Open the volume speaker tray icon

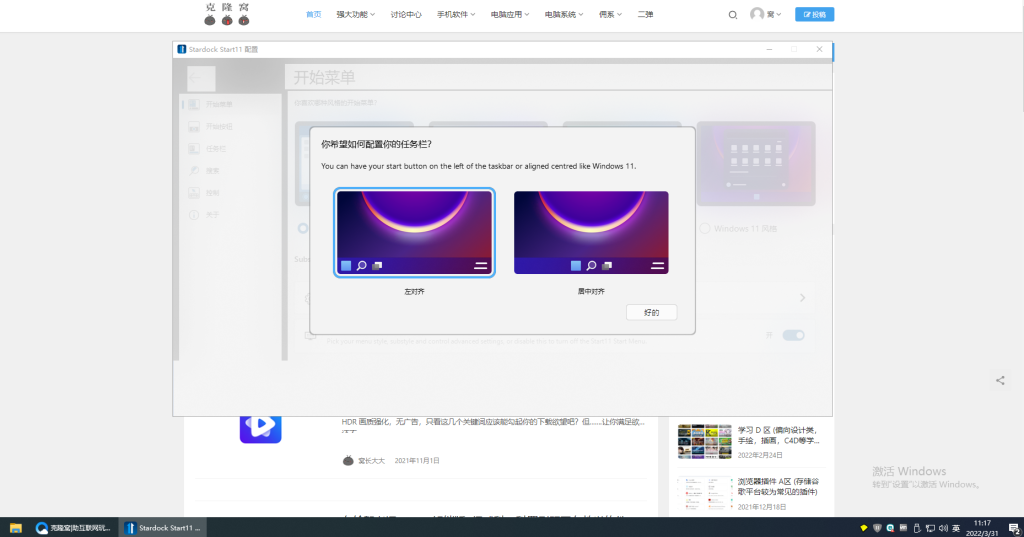coord(943,528)
